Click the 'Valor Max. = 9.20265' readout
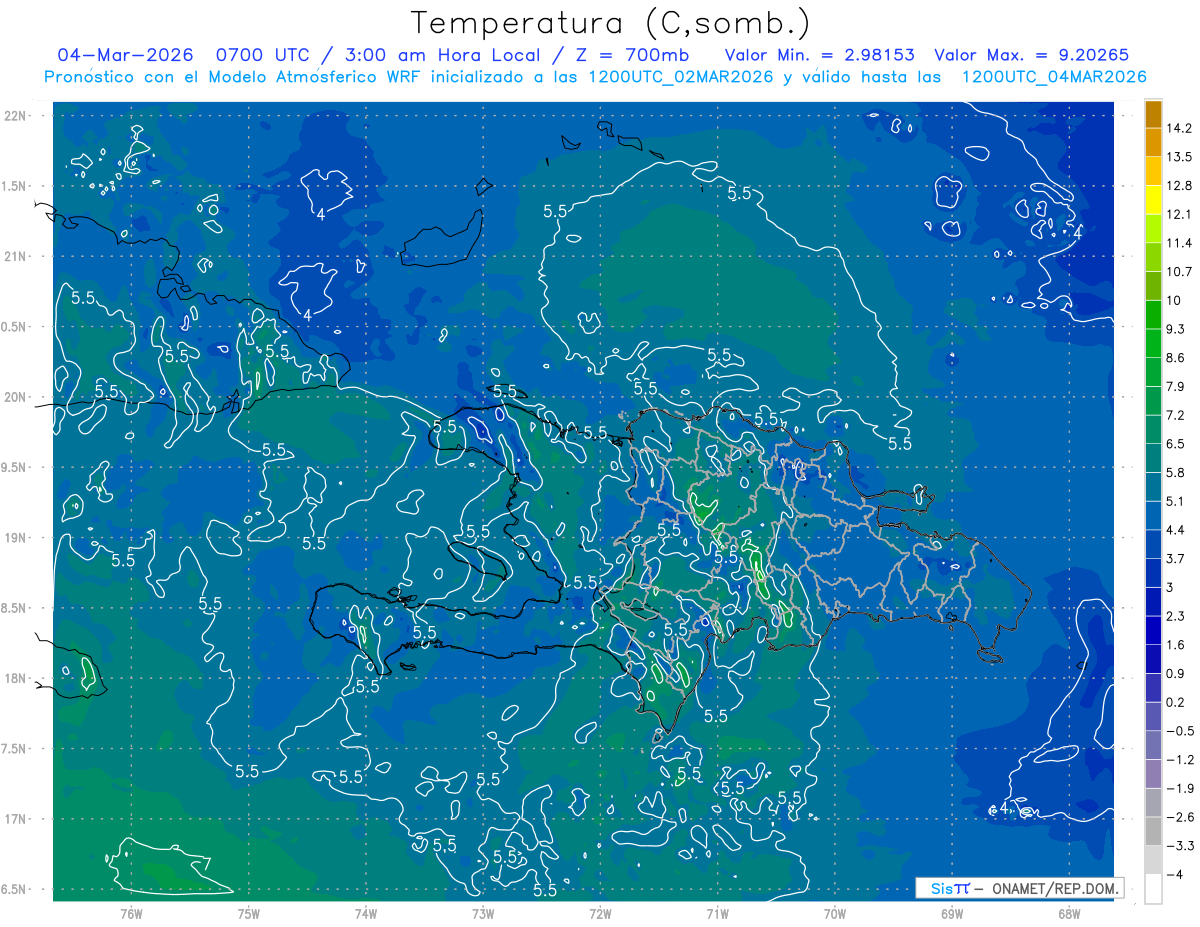Viewport: 1200px width, 927px height. pos(1032,55)
